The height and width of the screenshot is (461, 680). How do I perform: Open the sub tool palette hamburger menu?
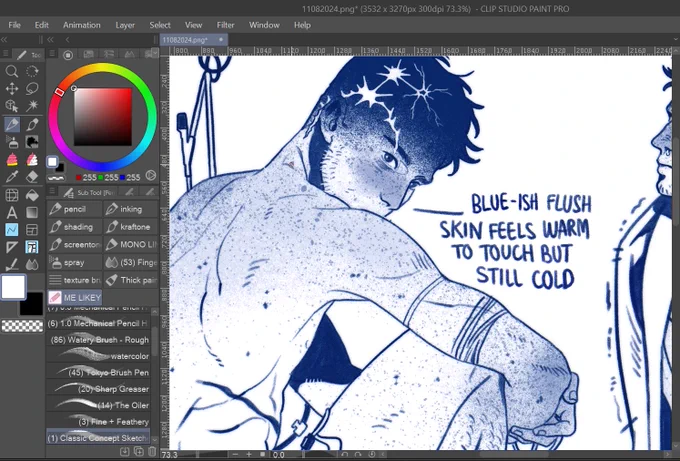(x=52, y=191)
